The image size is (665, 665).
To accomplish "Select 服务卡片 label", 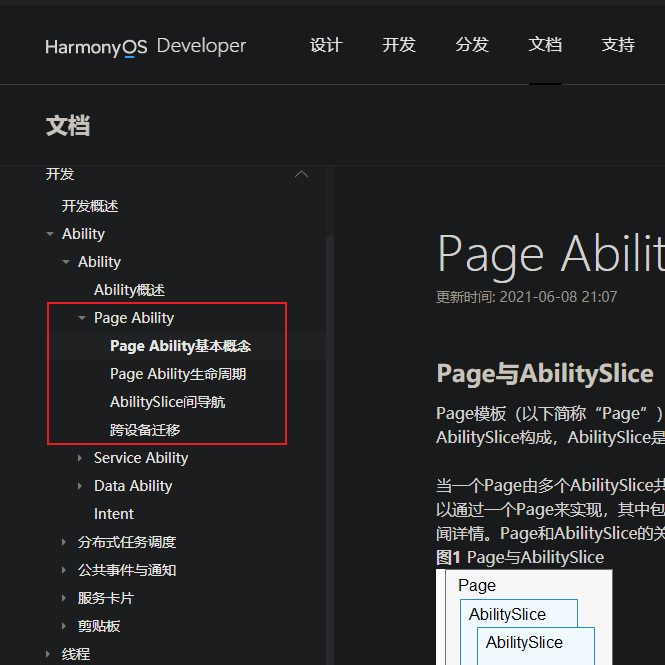I will (106, 598).
